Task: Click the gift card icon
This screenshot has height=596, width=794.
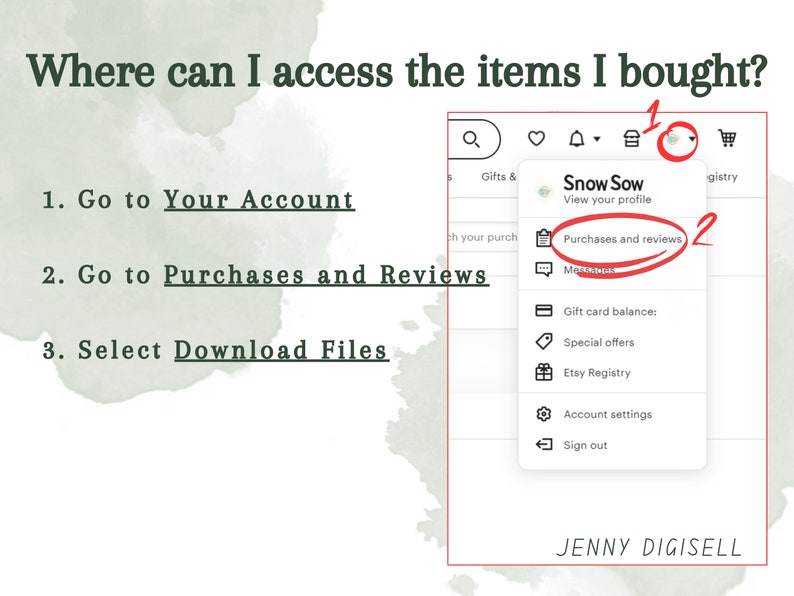Action: (x=544, y=310)
